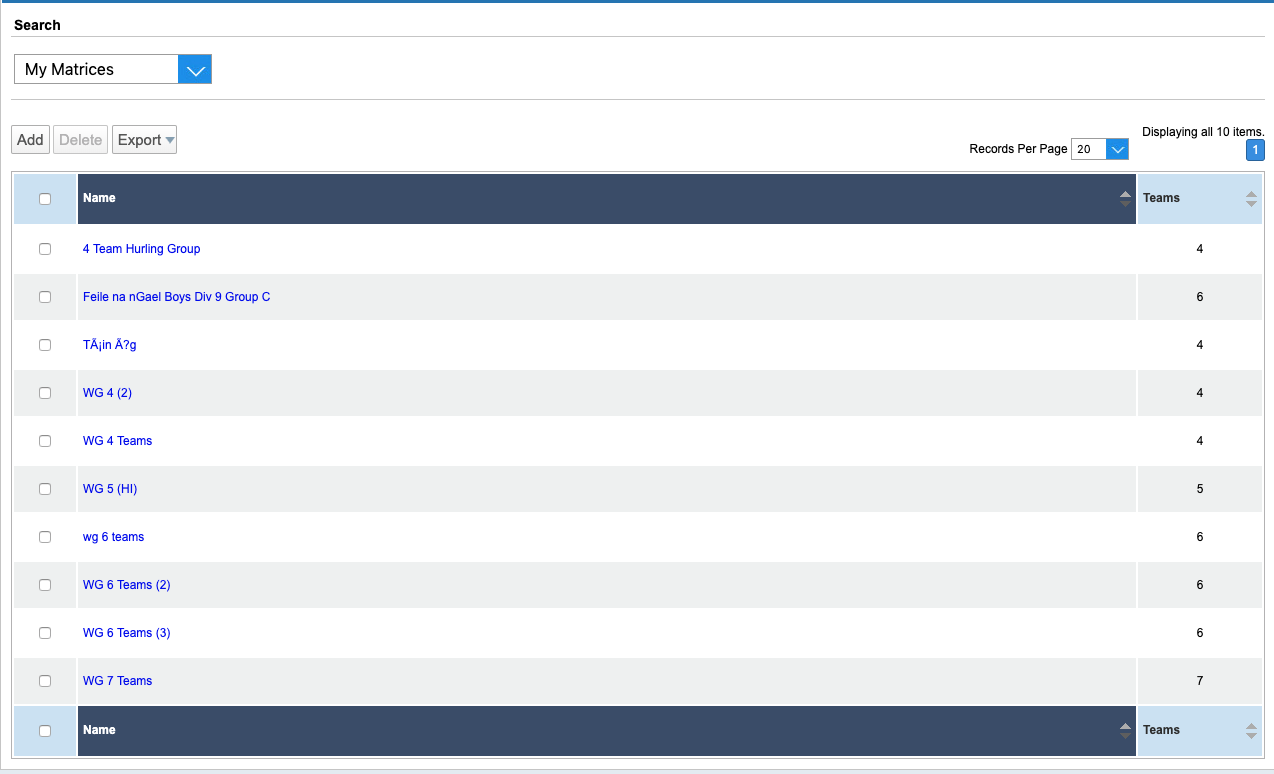Sort by Name using top header sort arrows

1126,199
